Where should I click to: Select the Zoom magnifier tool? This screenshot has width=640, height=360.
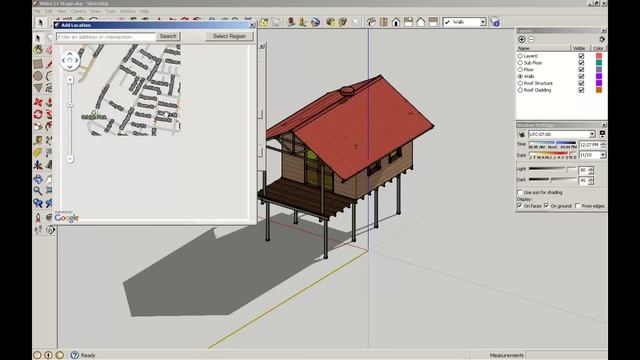pos(38,191)
